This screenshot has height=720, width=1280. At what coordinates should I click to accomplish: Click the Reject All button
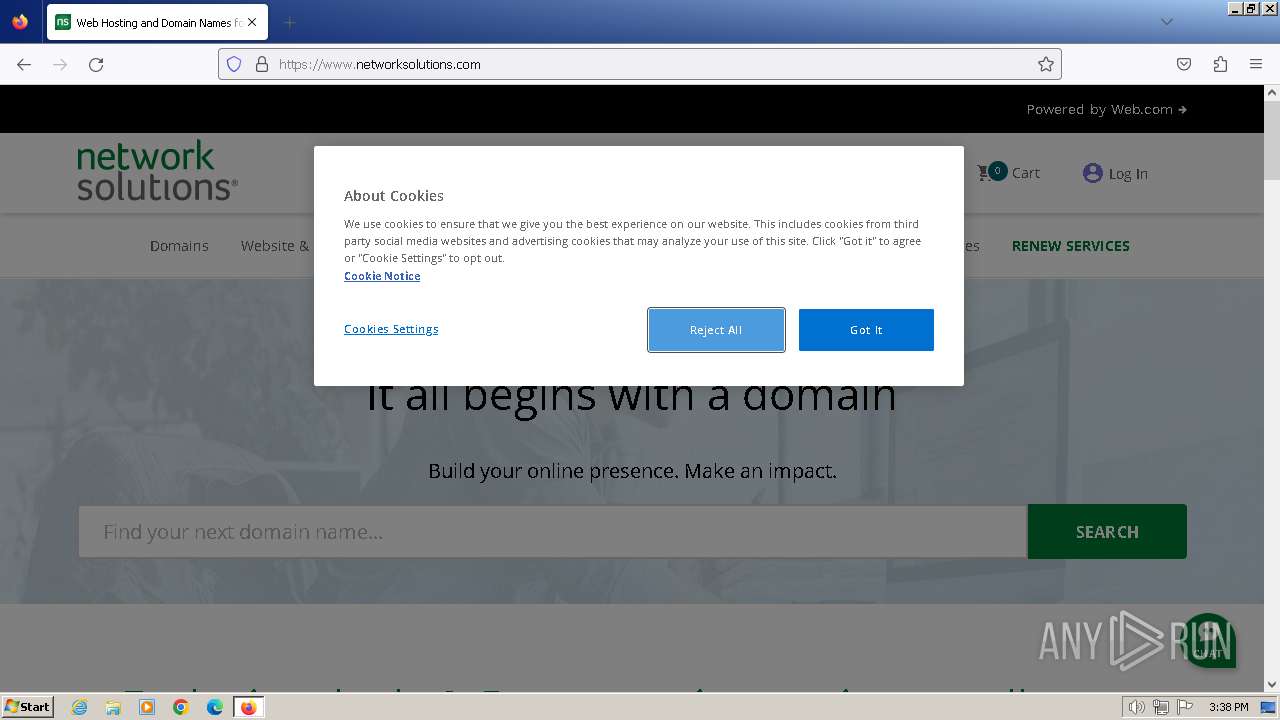pos(716,330)
